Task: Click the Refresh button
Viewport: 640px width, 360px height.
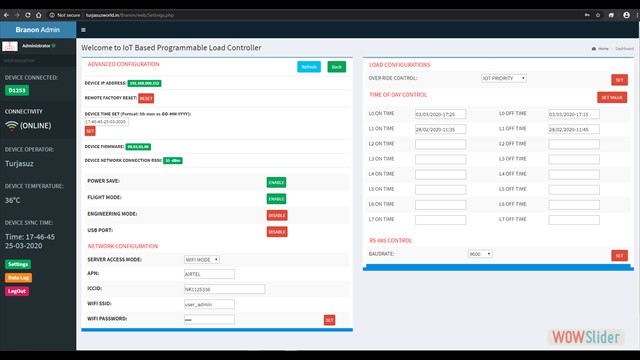Action: 309,67
